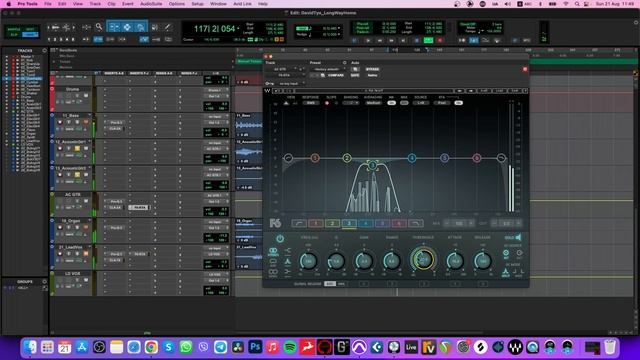Open the BANDING dropdown

tap(351, 103)
